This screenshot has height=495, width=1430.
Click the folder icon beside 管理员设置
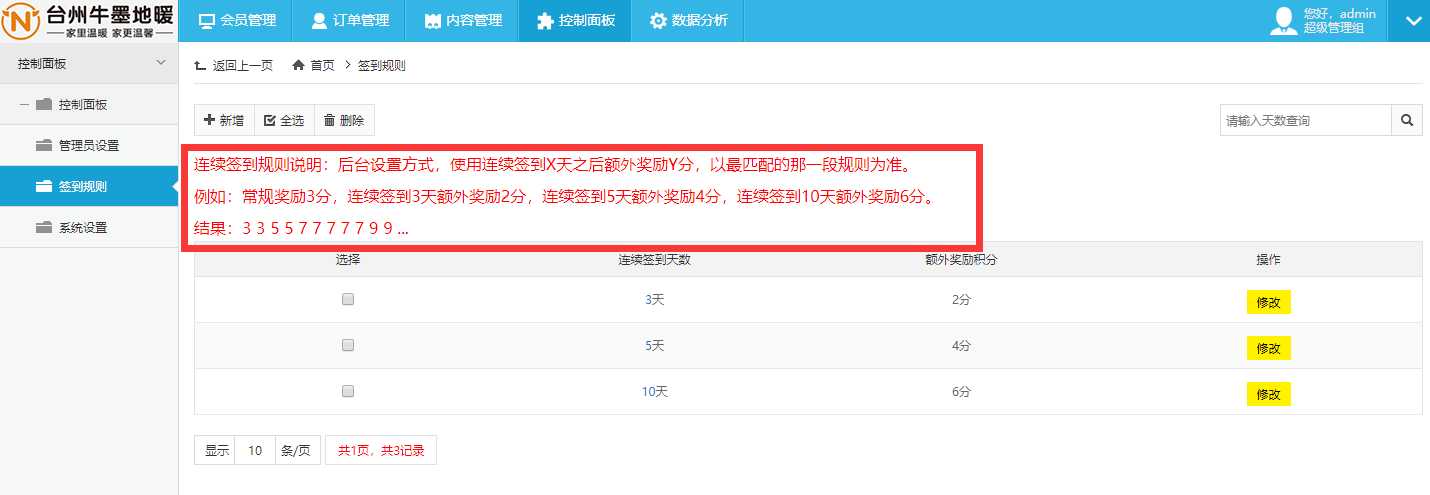(x=43, y=145)
